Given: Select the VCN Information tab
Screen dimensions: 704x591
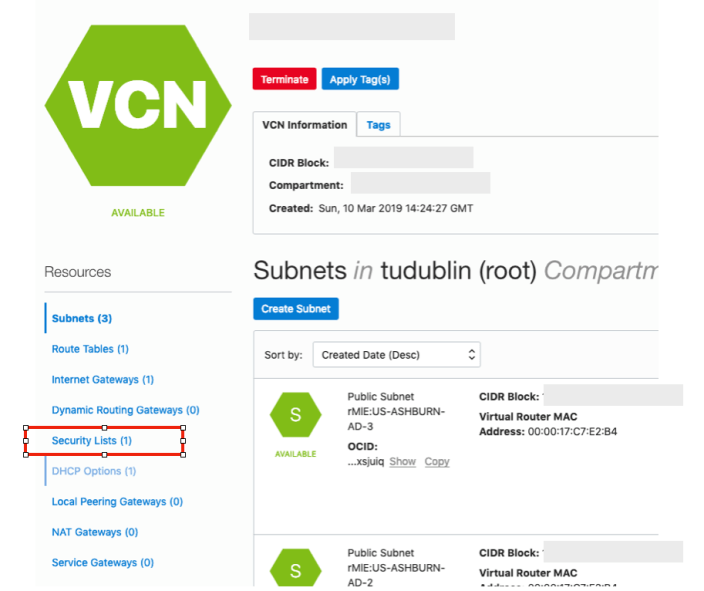Looking at the screenshot, I should [304, 125].
